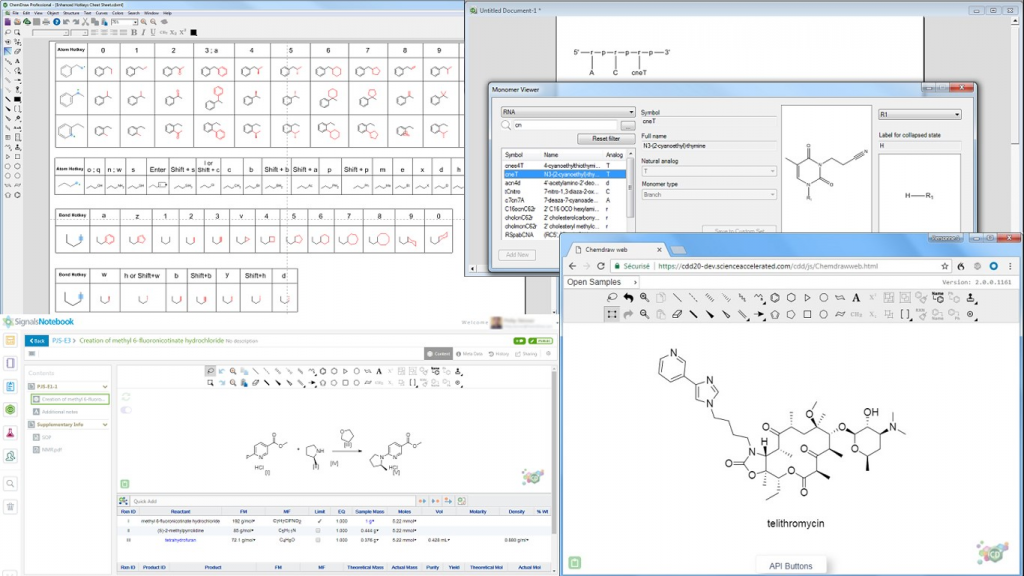The image size is (1024, 576).
Task: Select the benzene ring tool in ChemDraw web
Action: [x=775, y=298]
